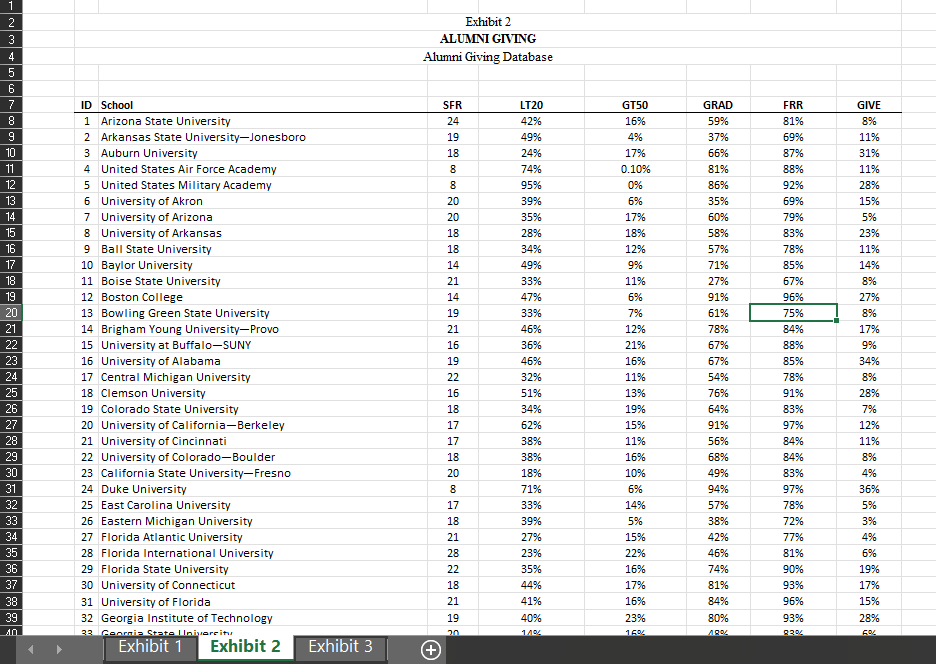The width and height of the screenshot is (936, 664).
Task: Select the 0.10% GT50 value
Action: coord(635,169)
